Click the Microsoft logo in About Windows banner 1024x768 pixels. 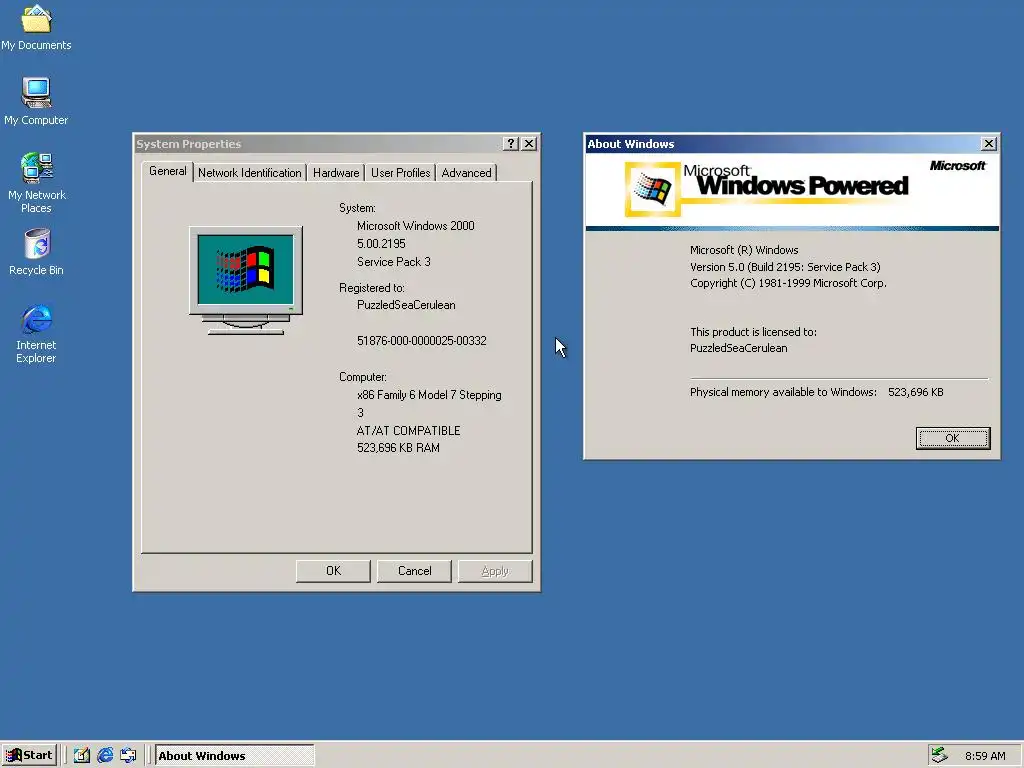957,166
